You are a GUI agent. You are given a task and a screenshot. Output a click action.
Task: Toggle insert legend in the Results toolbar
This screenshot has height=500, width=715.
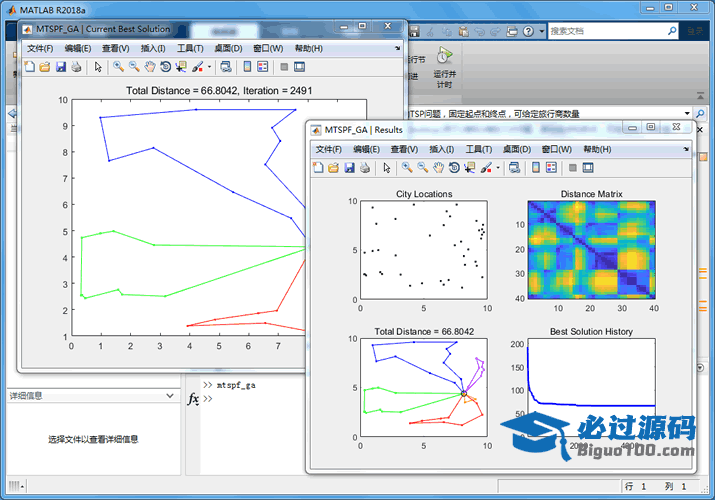[x=554, y=168]
